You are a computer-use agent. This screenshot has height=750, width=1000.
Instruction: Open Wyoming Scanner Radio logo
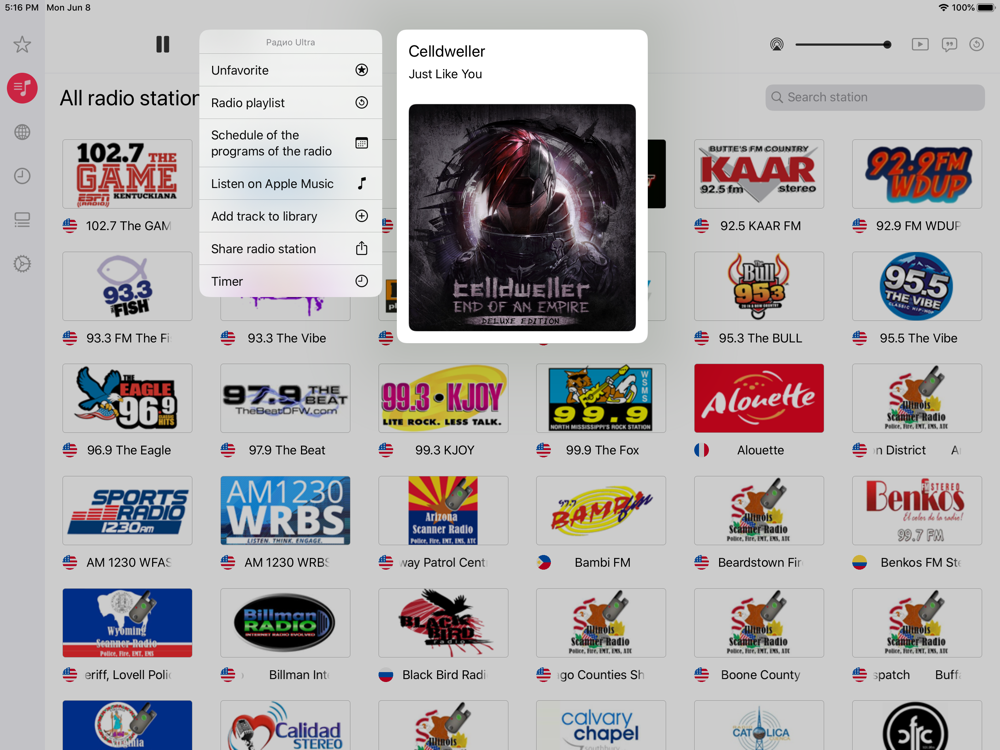[x=128, y=623]
